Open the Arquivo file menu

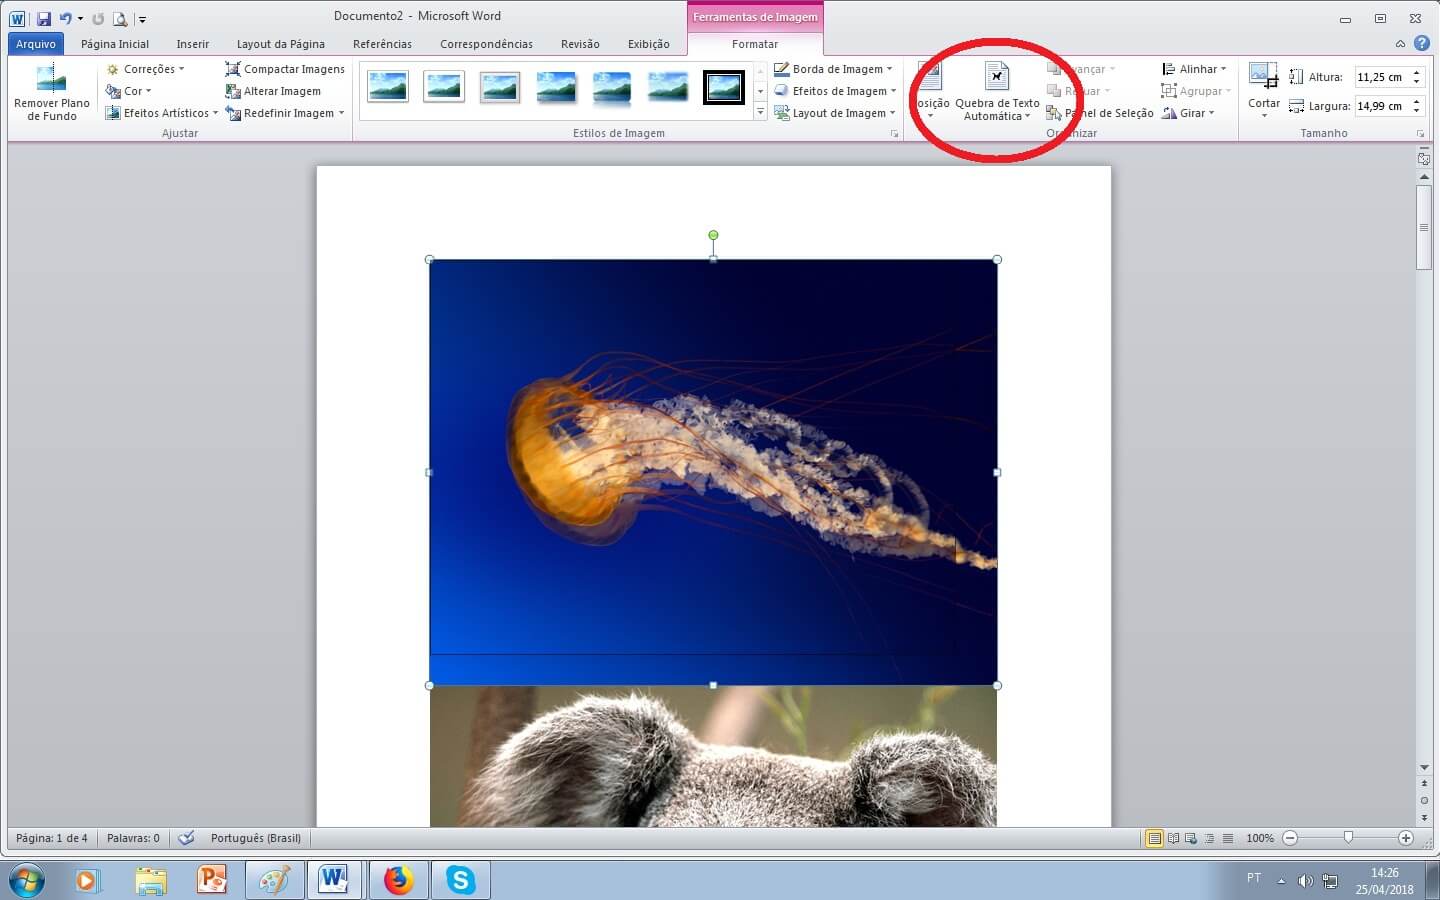(x=36, y=44)
